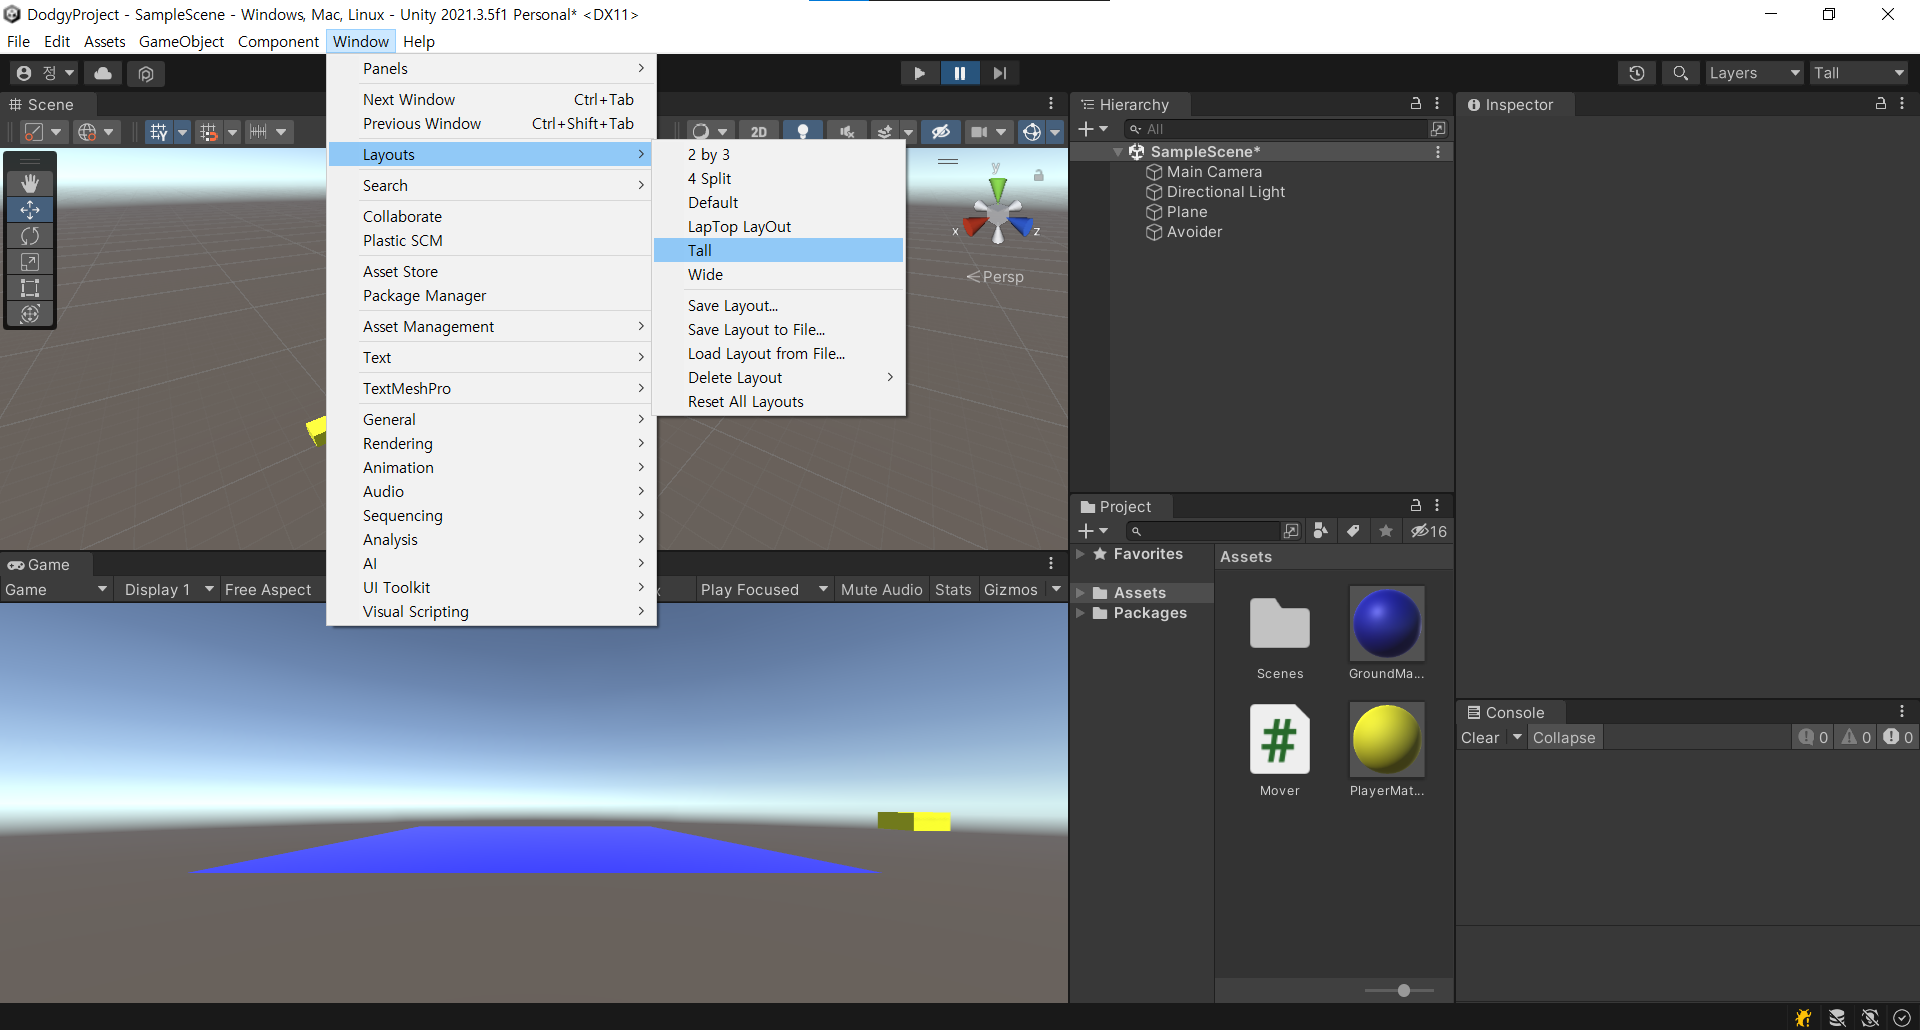Select the Transform combined tool

30,314
